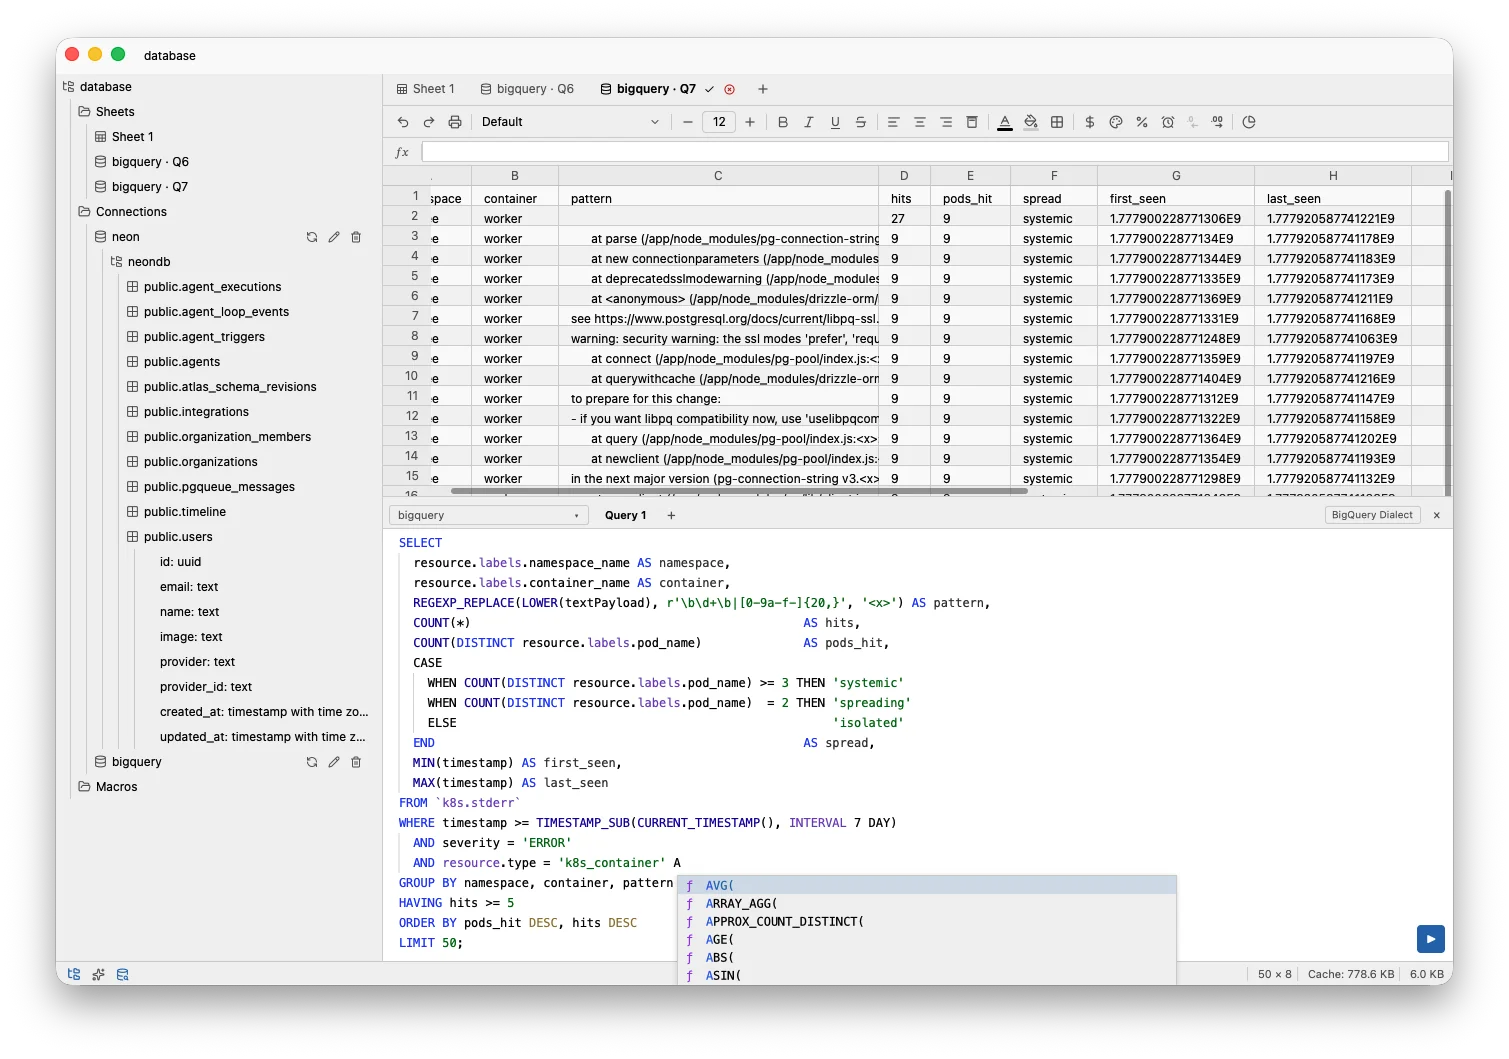Align cell text left
Viewport: 1509px width, 1059px height.
(x=894, y=122)
